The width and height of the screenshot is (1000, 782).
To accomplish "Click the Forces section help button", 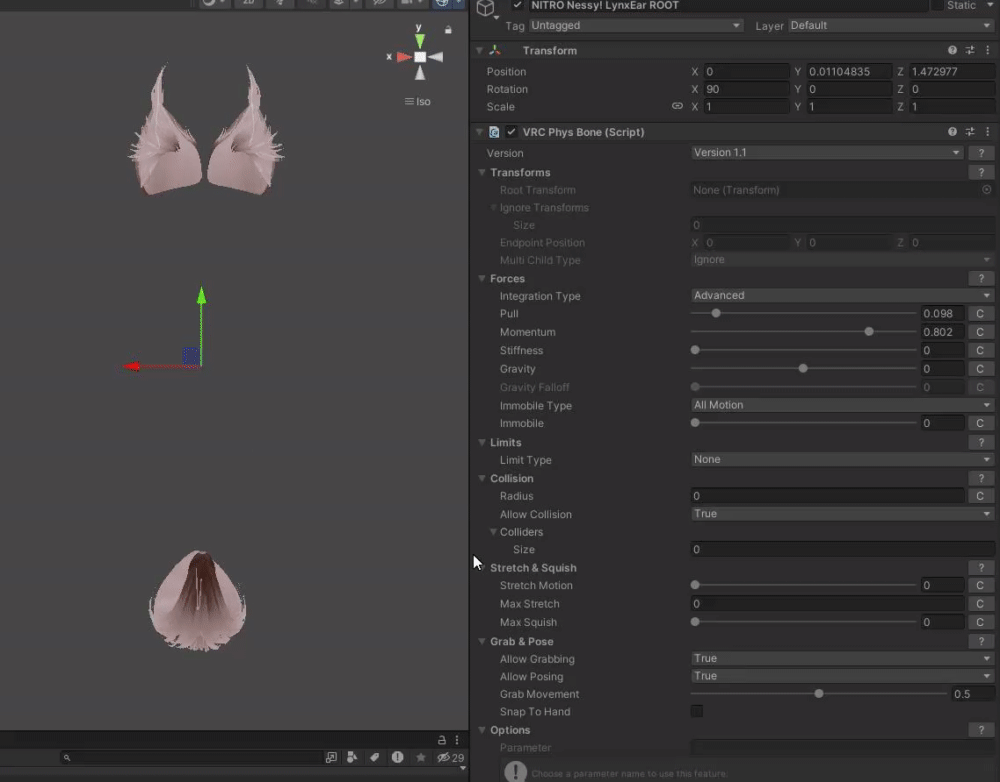I will pos(980,279).
